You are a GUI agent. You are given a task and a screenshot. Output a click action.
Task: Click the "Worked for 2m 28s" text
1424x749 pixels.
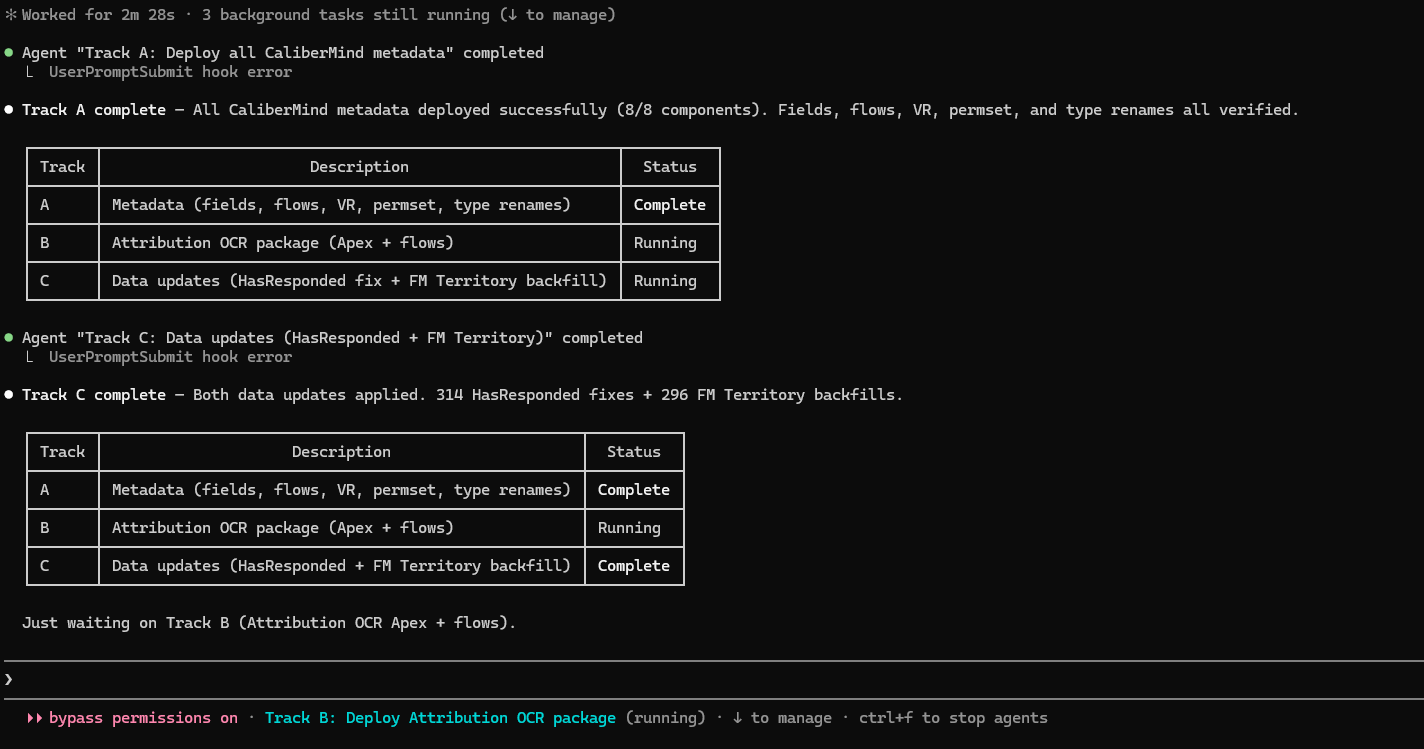click(x=100, y=15)
